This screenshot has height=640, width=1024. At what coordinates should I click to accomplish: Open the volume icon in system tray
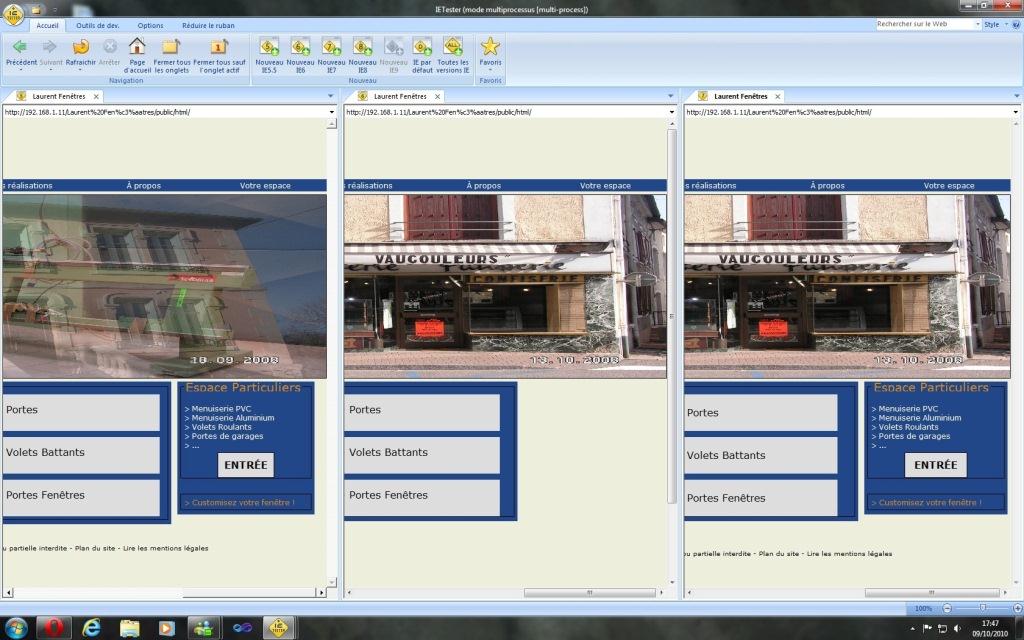[957, 628]
